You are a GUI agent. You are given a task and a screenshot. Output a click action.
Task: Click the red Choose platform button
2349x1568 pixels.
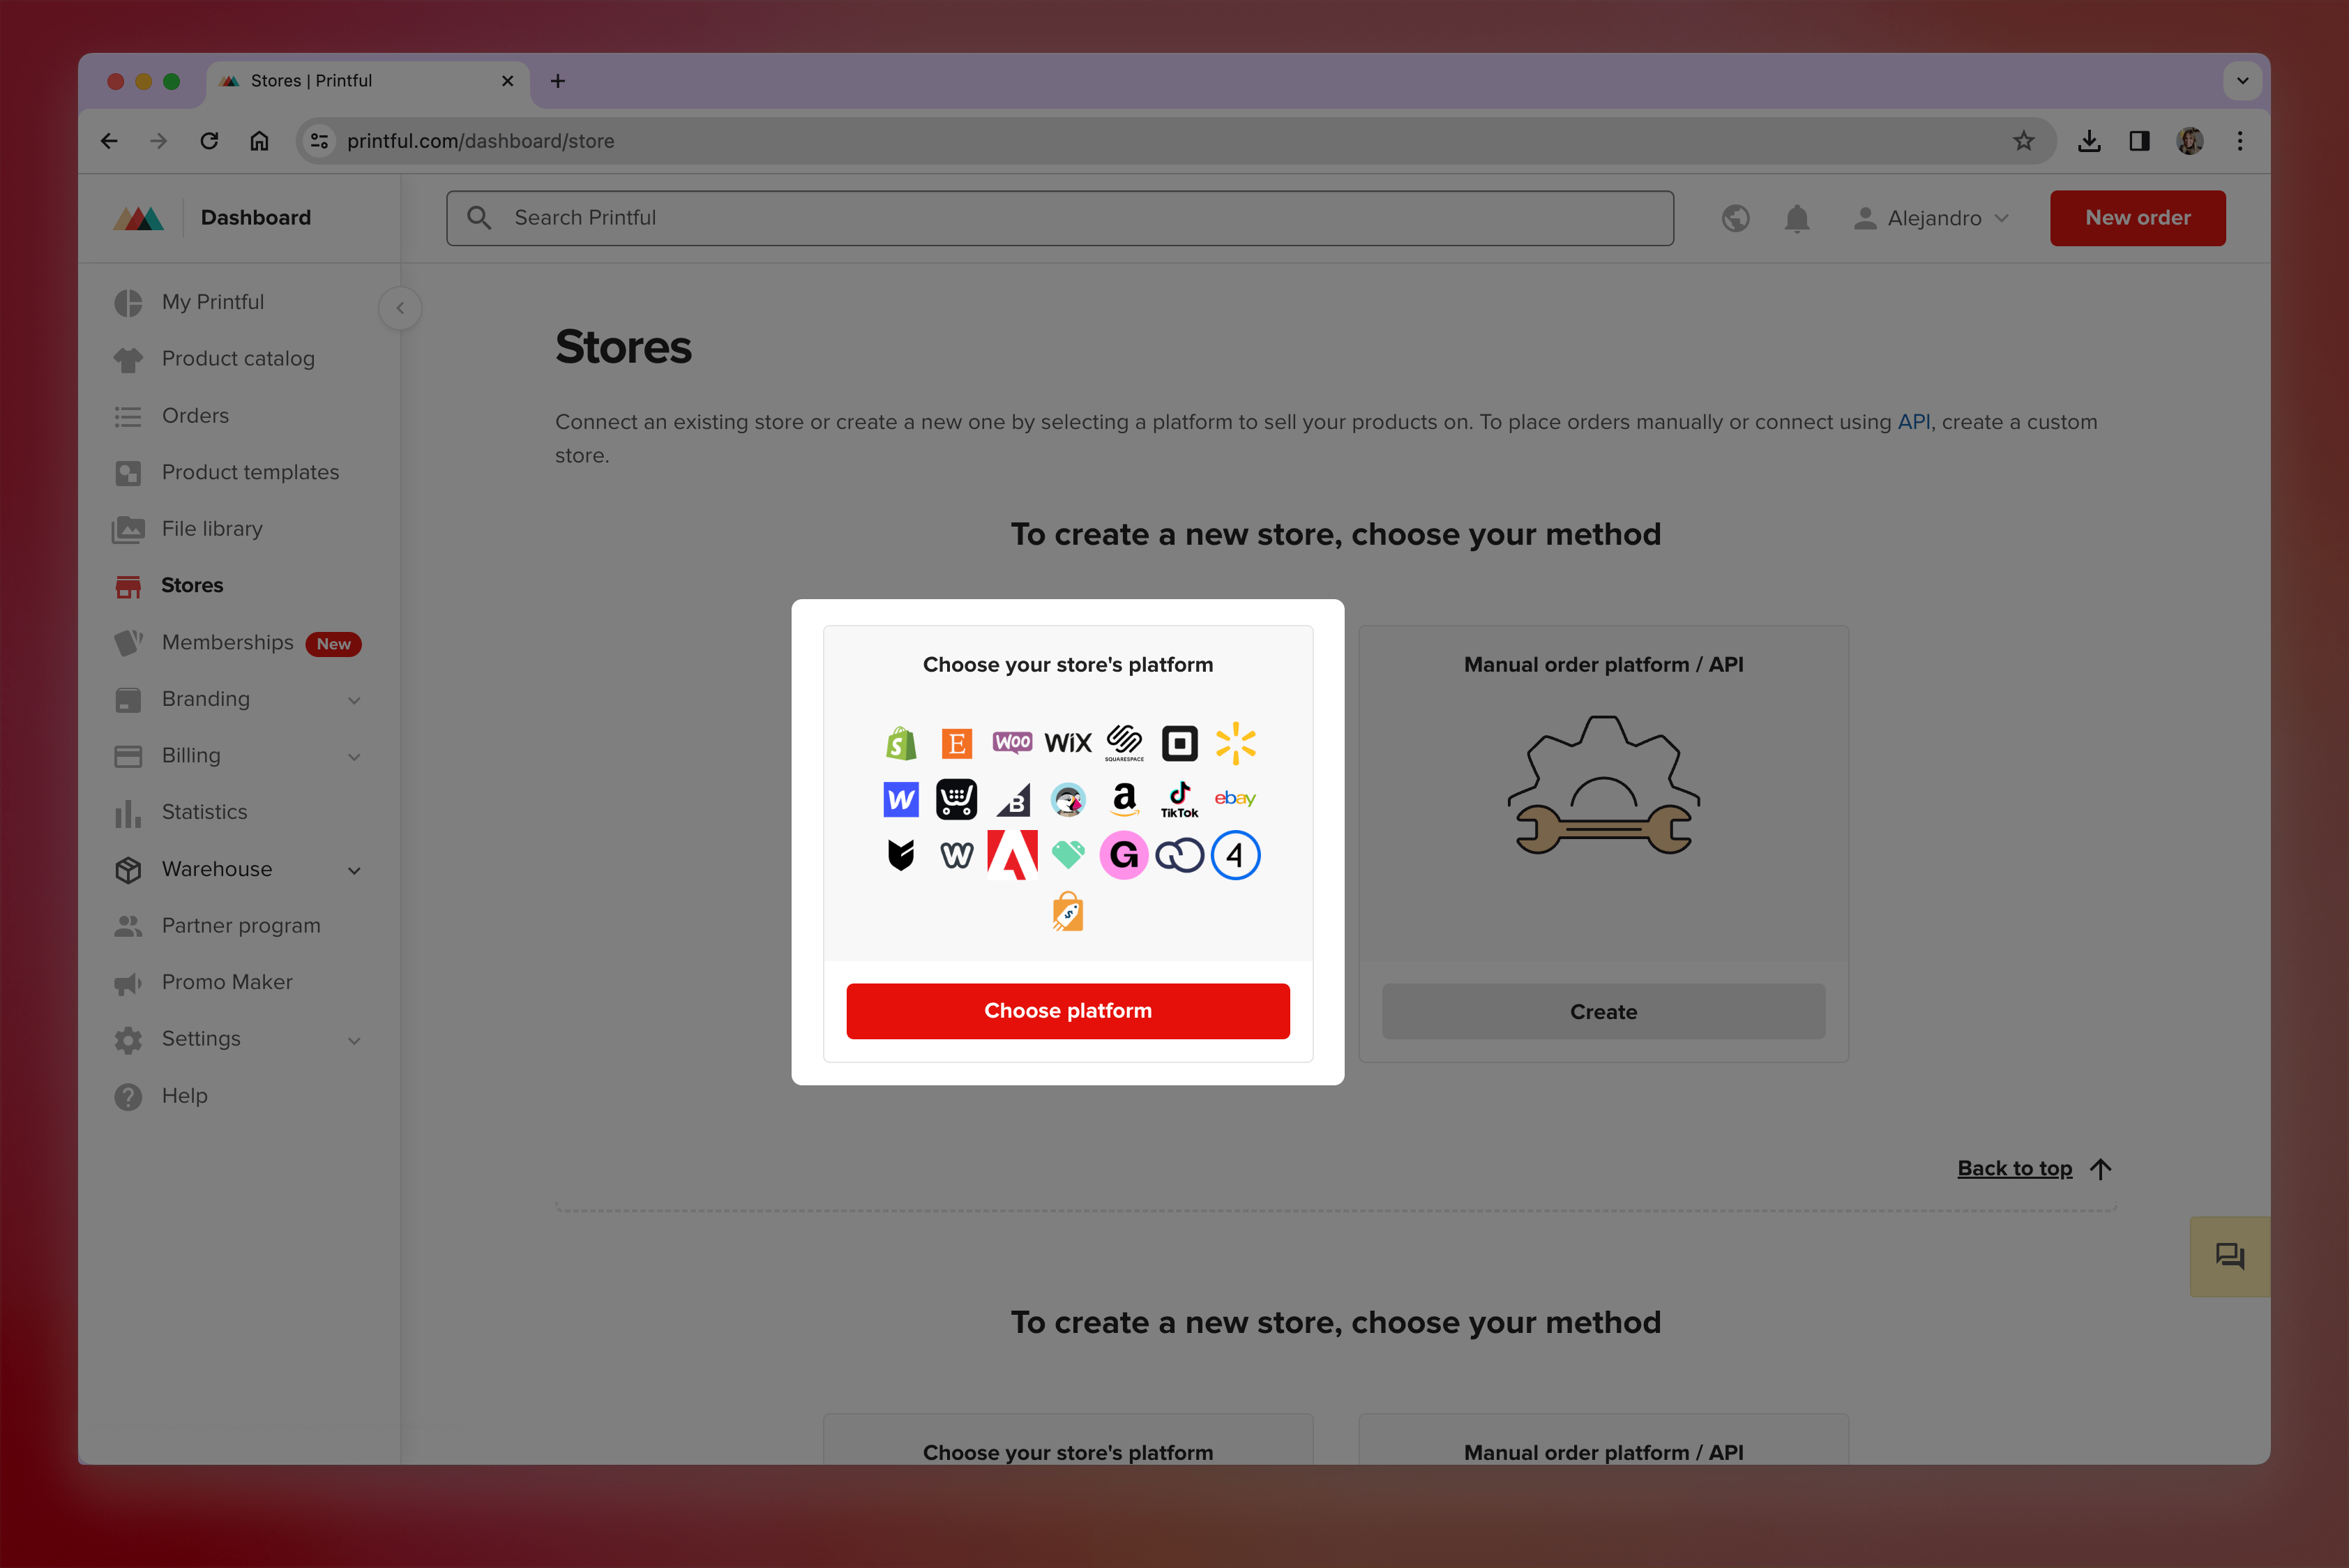(x=1068, y=1010)
